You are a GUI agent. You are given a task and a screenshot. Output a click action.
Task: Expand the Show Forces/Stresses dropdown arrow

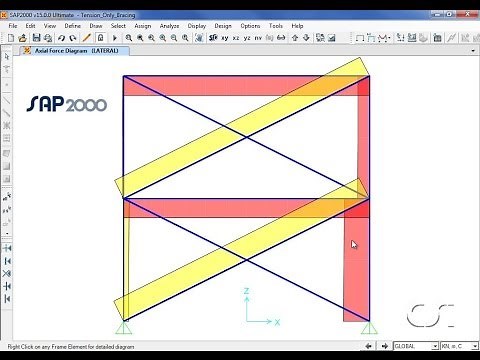point(389,38)
